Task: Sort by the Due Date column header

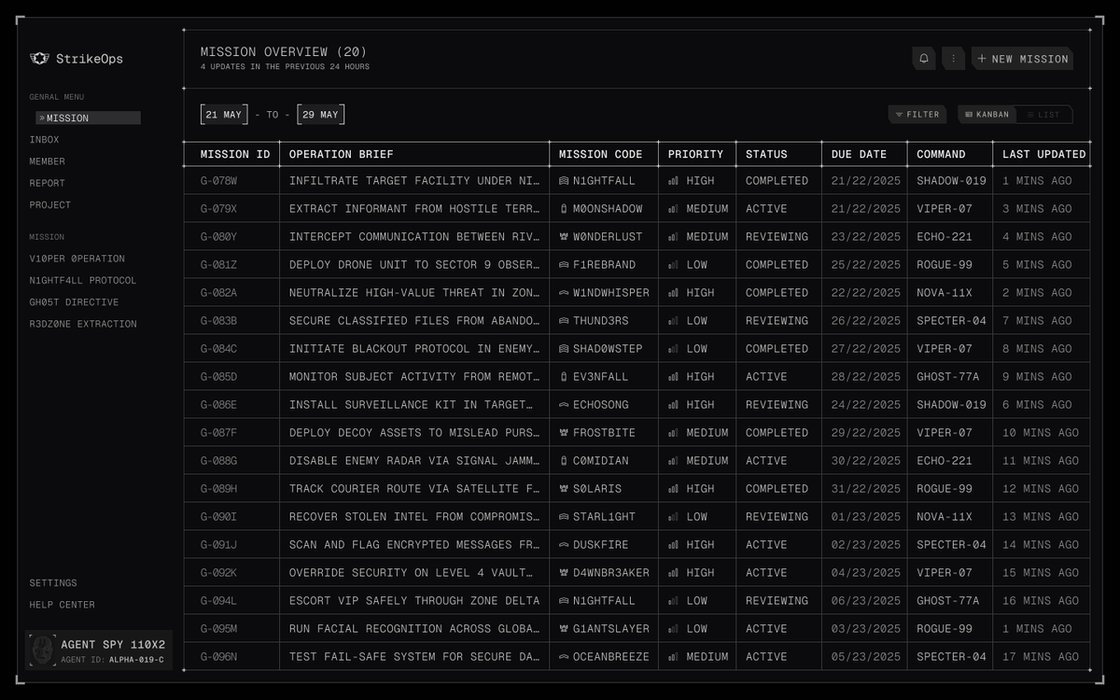Action: (859, 154)
